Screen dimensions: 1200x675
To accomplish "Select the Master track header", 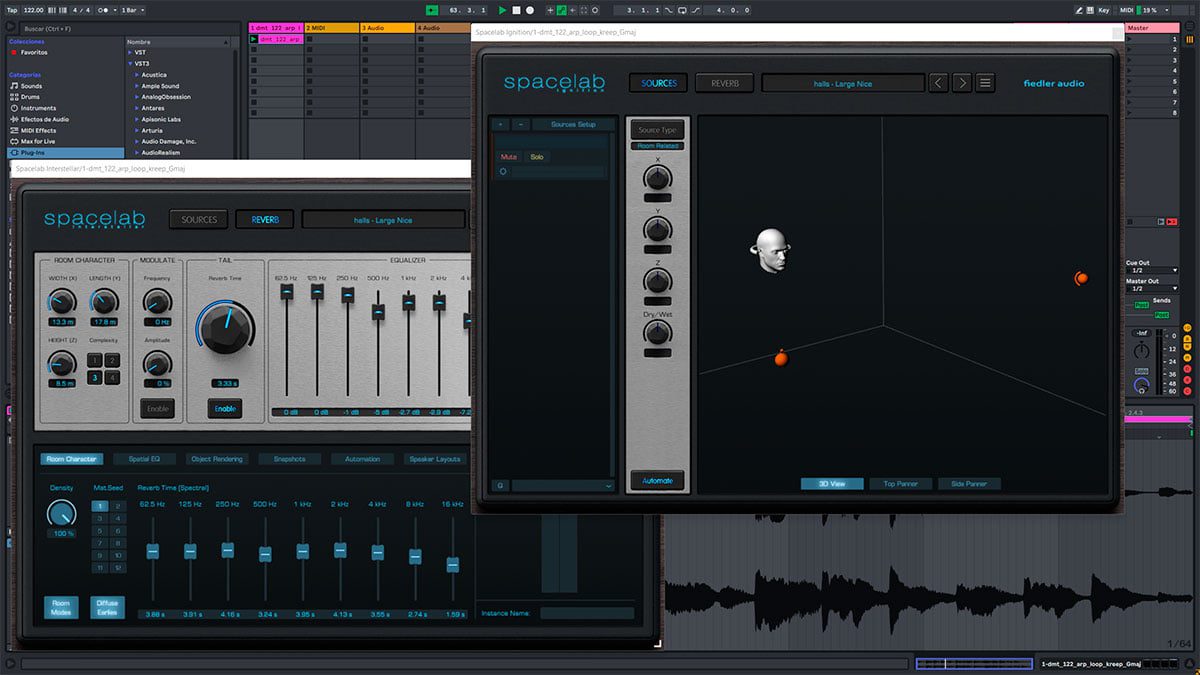I will (x=1150, y=28).
